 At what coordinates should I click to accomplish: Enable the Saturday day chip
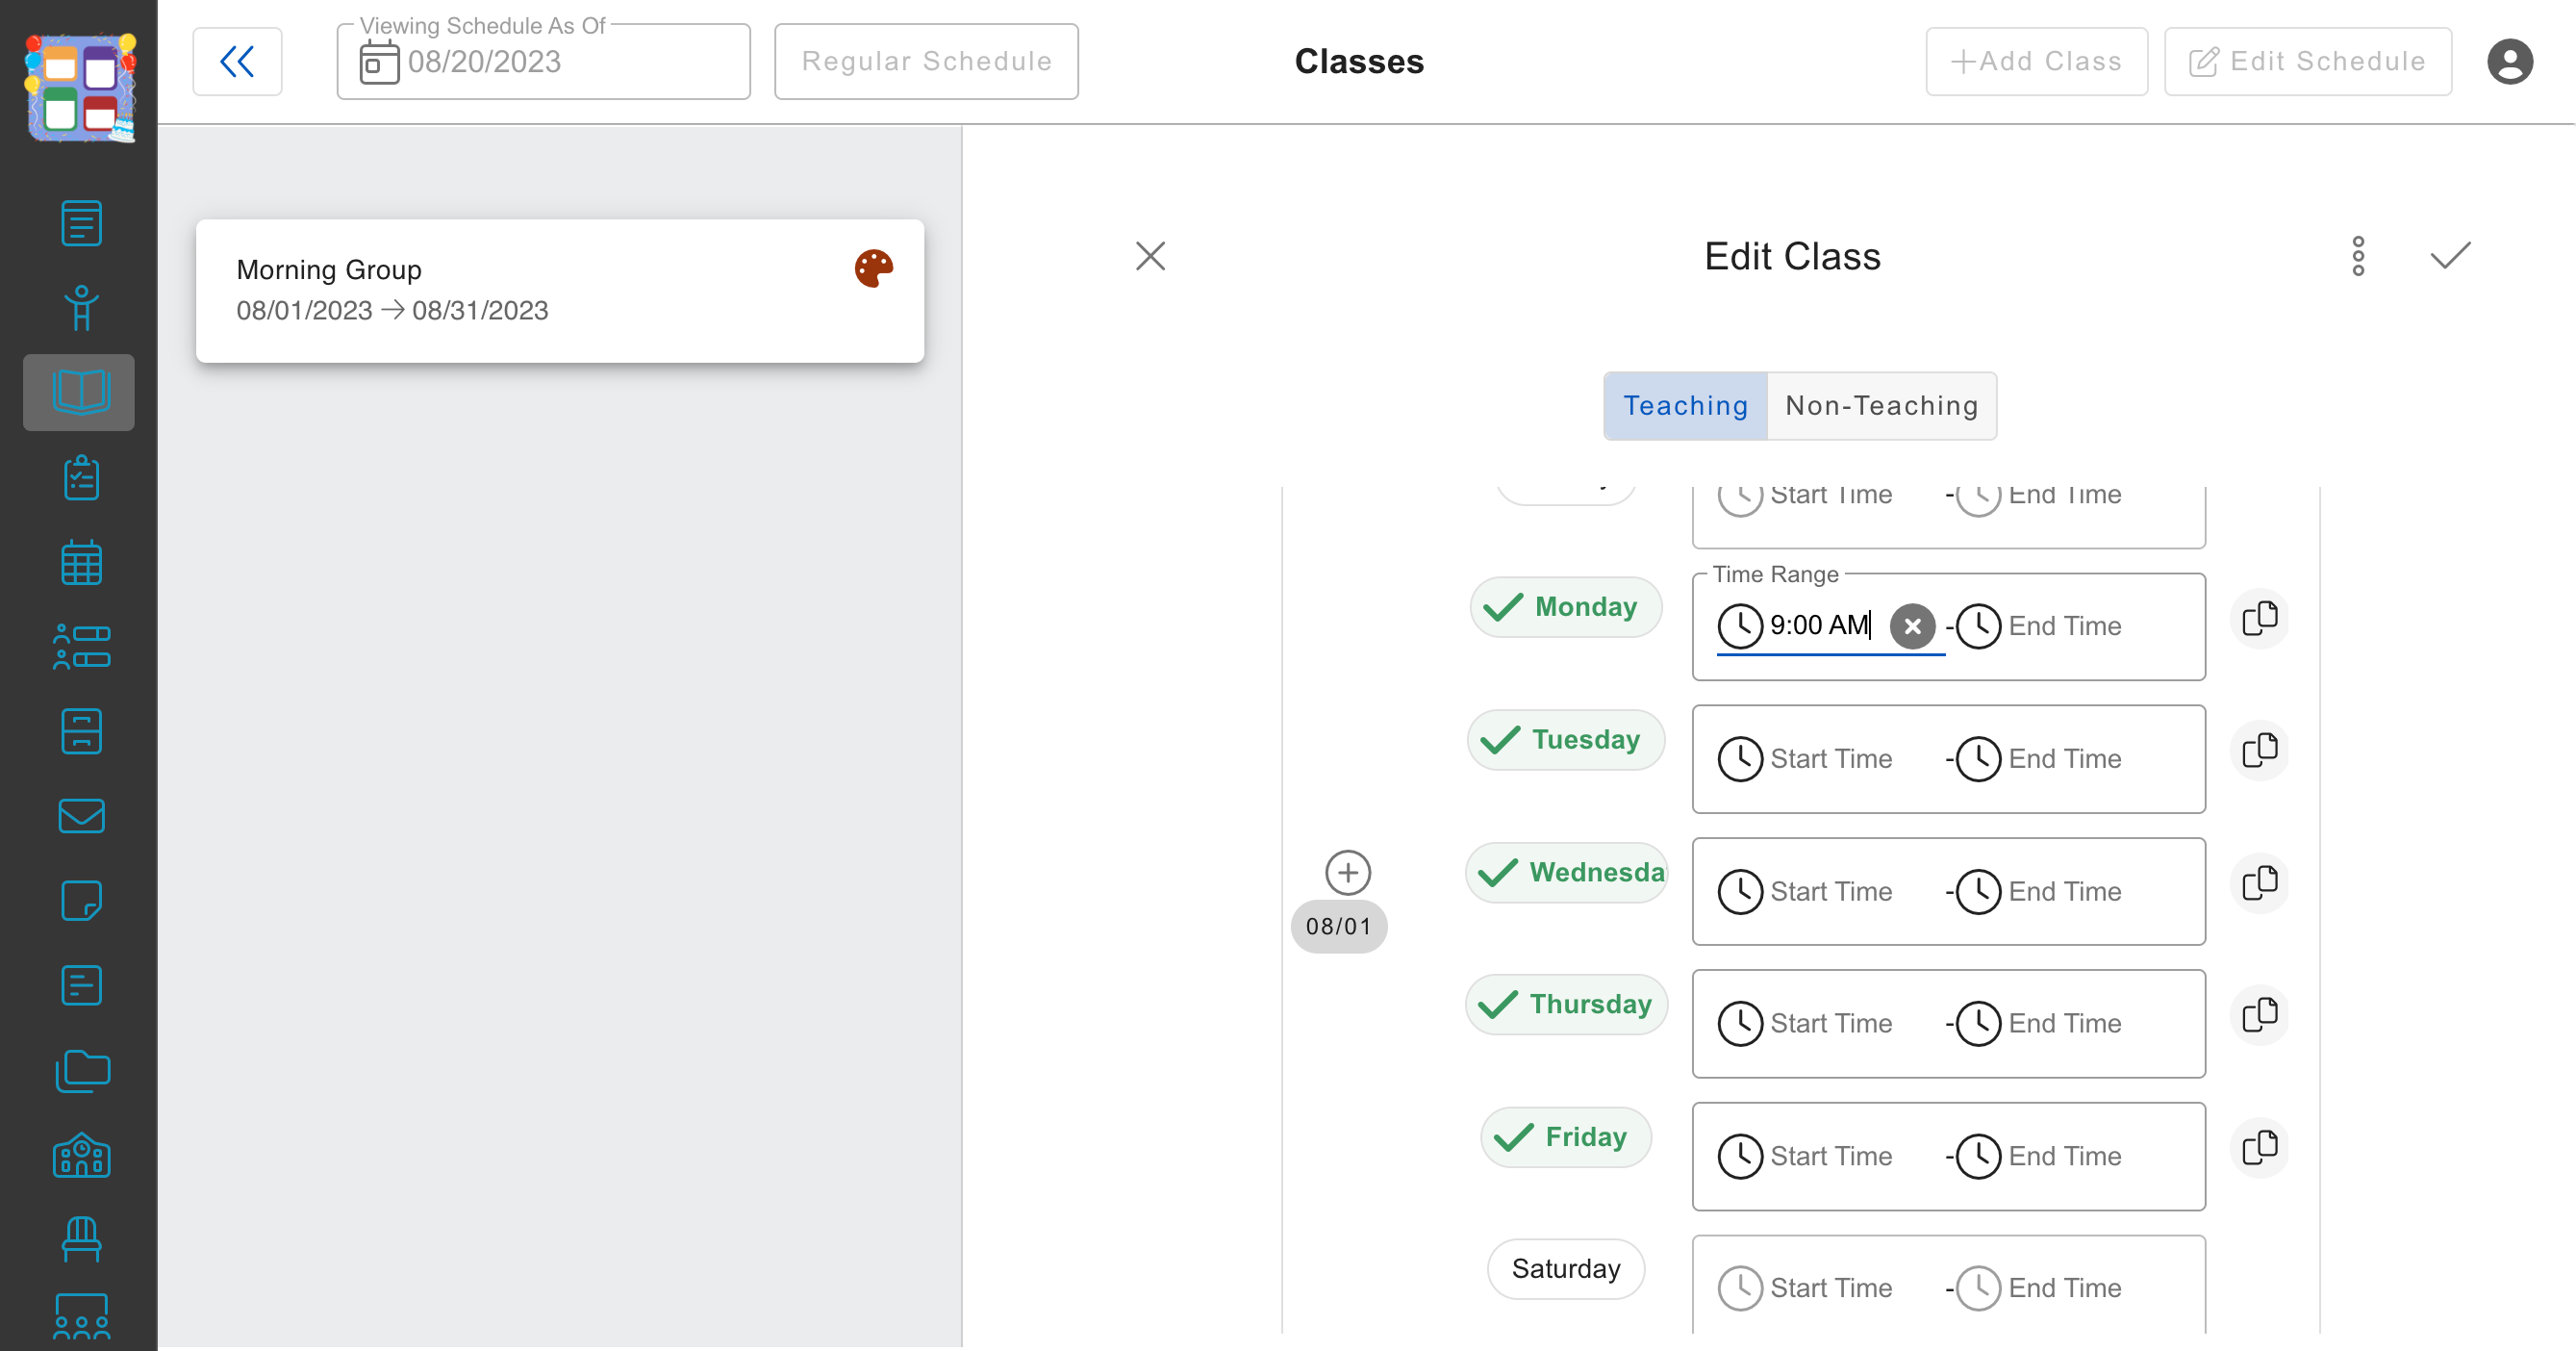[x=1565, y=1270]
